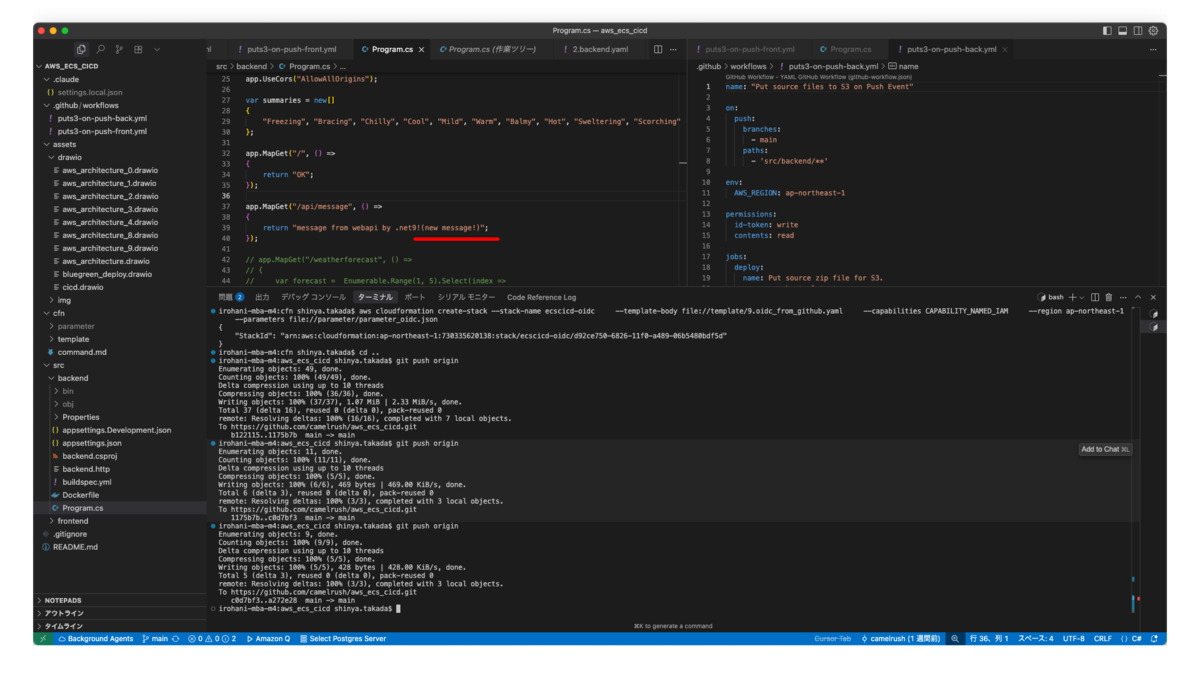Click Select Postgres Server status item
Screen dimensions: 1200x689
point(341,638)
